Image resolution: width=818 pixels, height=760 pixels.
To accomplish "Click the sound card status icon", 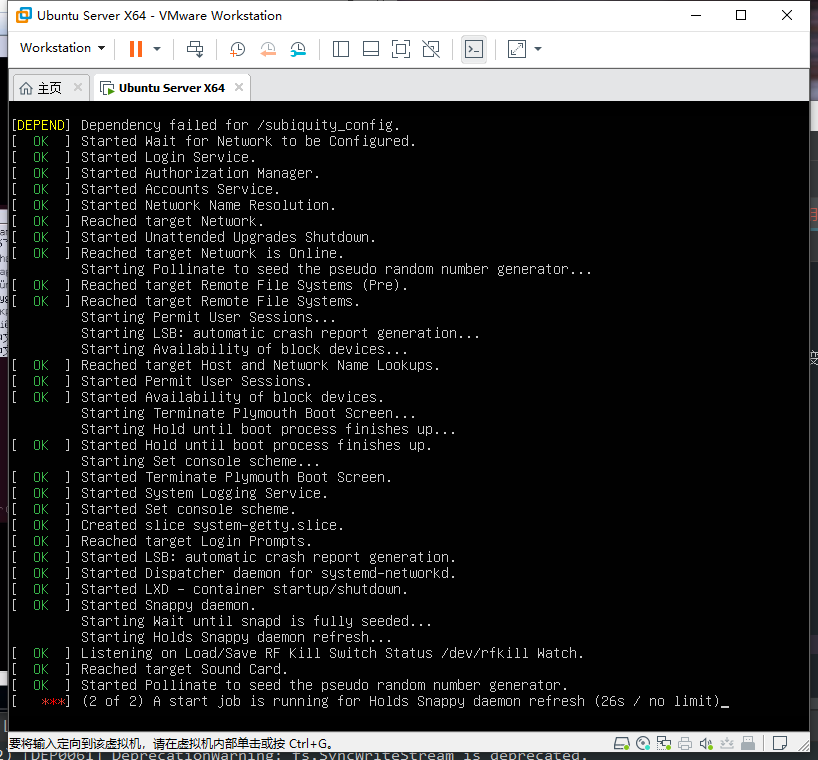I will click(706, 743).
